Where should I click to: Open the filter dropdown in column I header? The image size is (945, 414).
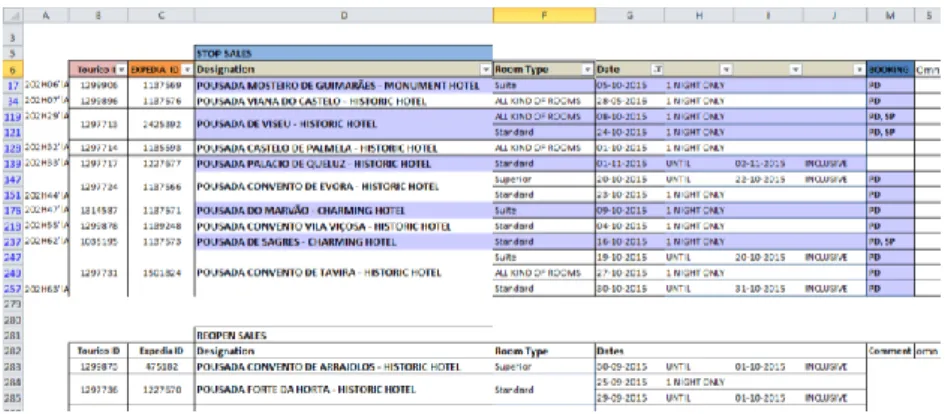click(x=796, y=70)
